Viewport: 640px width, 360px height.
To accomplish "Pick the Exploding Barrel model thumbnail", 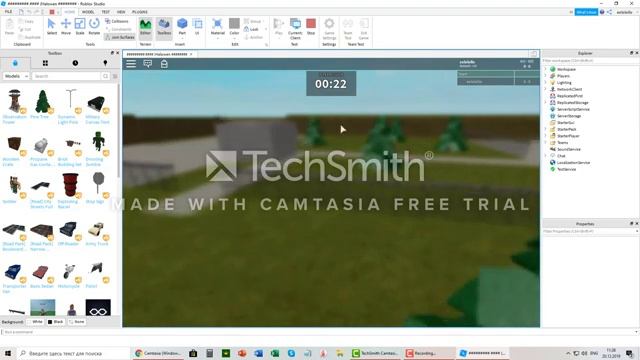I will (70, 185).
